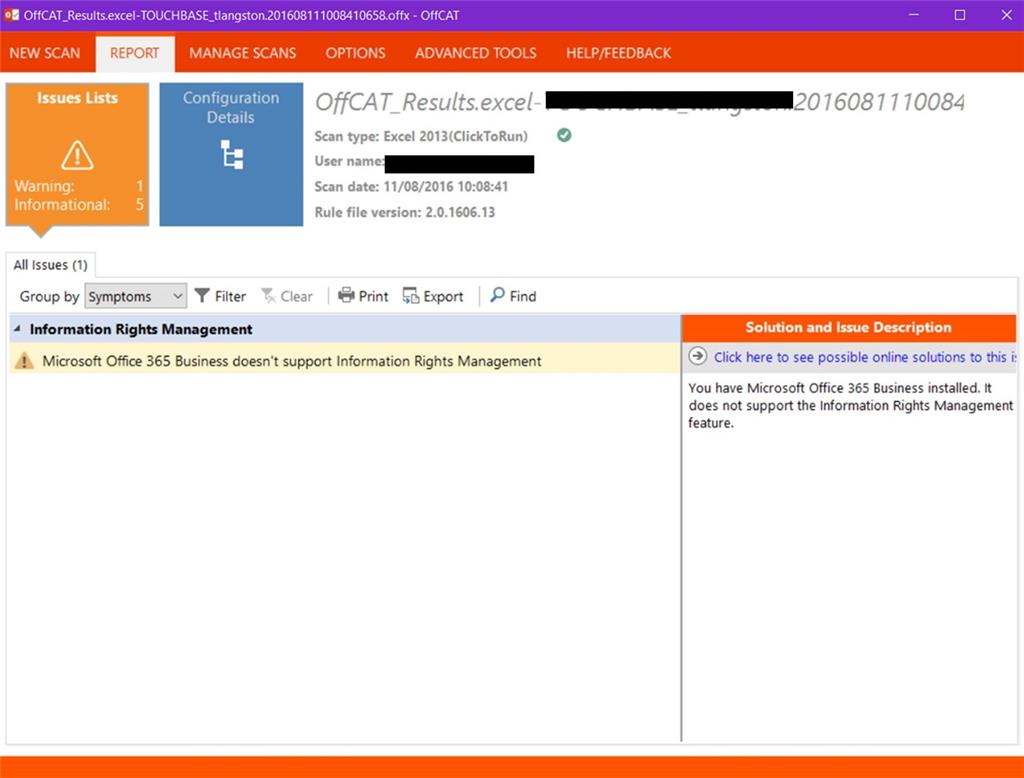Screen dimensions: 1024x778
Task: Click the tree hierarchy icon in Configuration Details
Action: [x=232, y=155]
